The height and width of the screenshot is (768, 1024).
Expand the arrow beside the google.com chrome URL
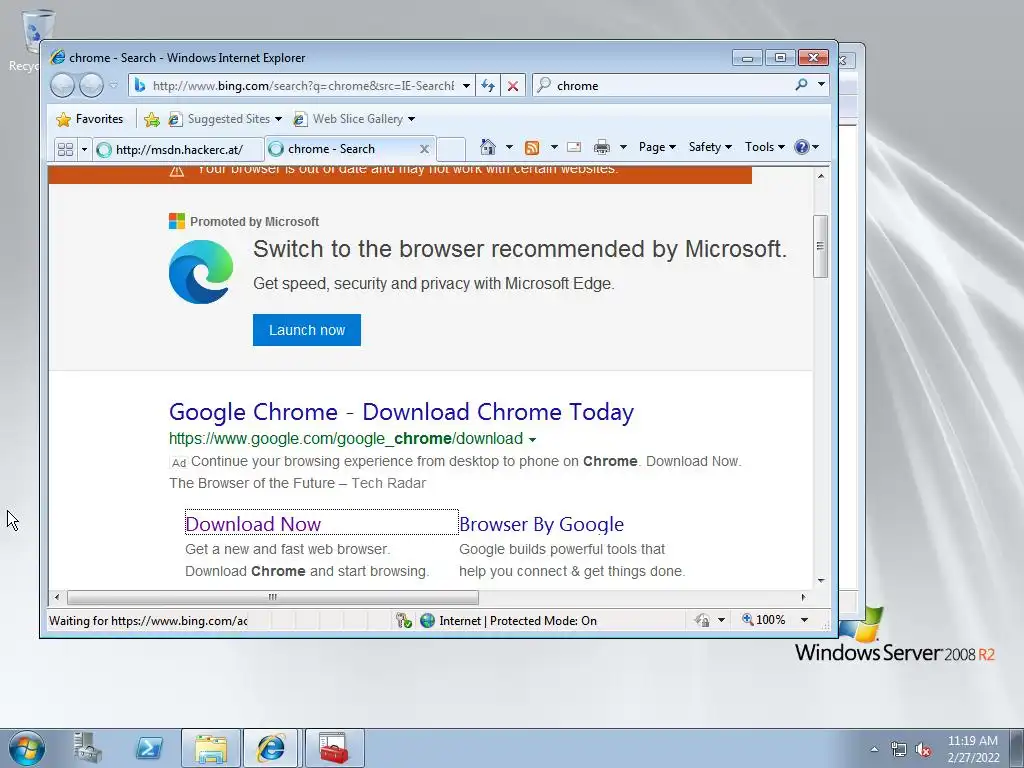click(532, 440)
